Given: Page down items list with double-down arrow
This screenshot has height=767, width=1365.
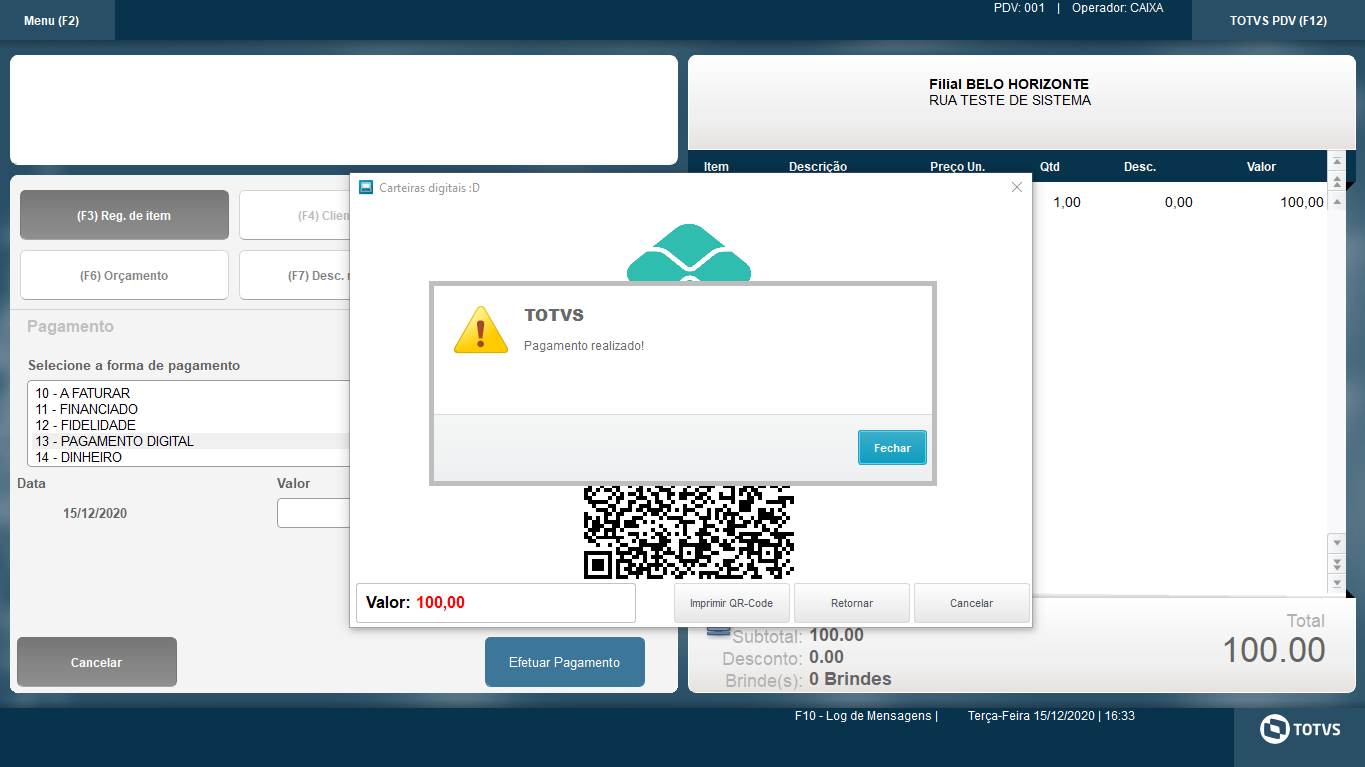Looking at the screenshot, I should [x=1336, y=563].
